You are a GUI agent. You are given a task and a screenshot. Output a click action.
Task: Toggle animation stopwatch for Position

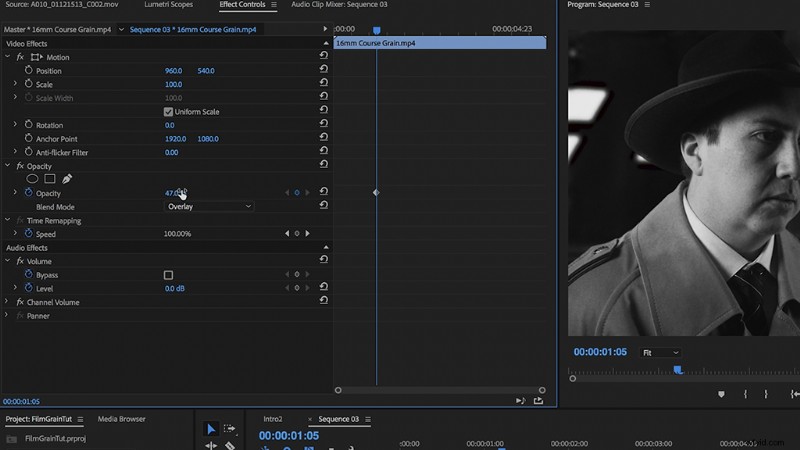pyautogui.click(x=29, y=70)
